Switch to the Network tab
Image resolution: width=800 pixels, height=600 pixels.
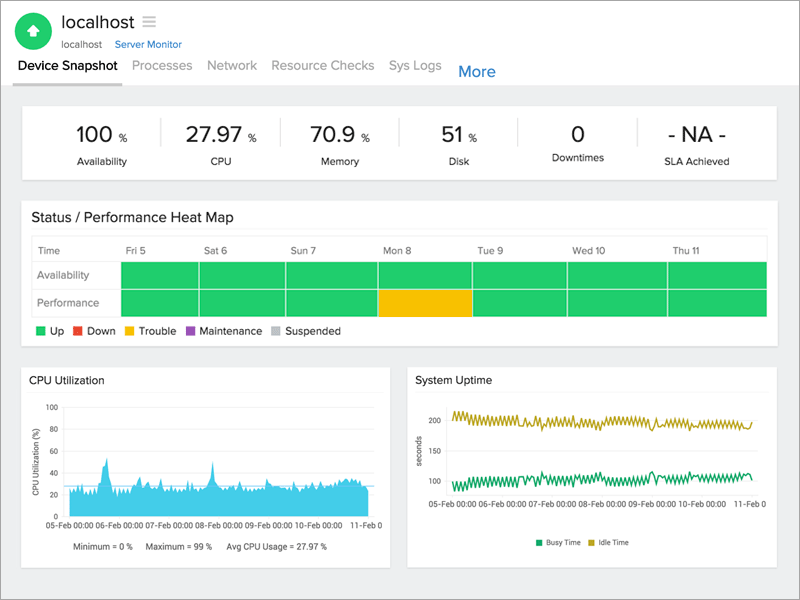click(x=232, y=65)
